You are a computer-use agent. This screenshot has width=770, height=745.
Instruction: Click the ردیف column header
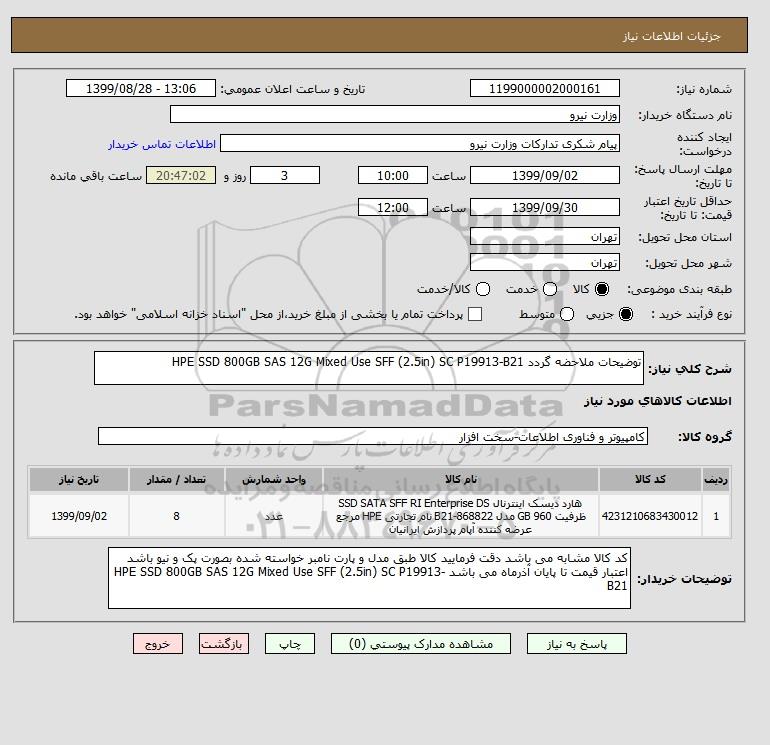(x=716, y=479)
